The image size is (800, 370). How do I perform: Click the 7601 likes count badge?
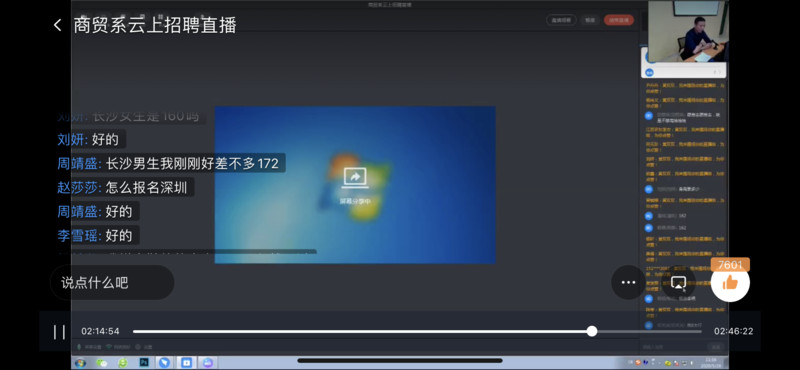tap(730, 265)
